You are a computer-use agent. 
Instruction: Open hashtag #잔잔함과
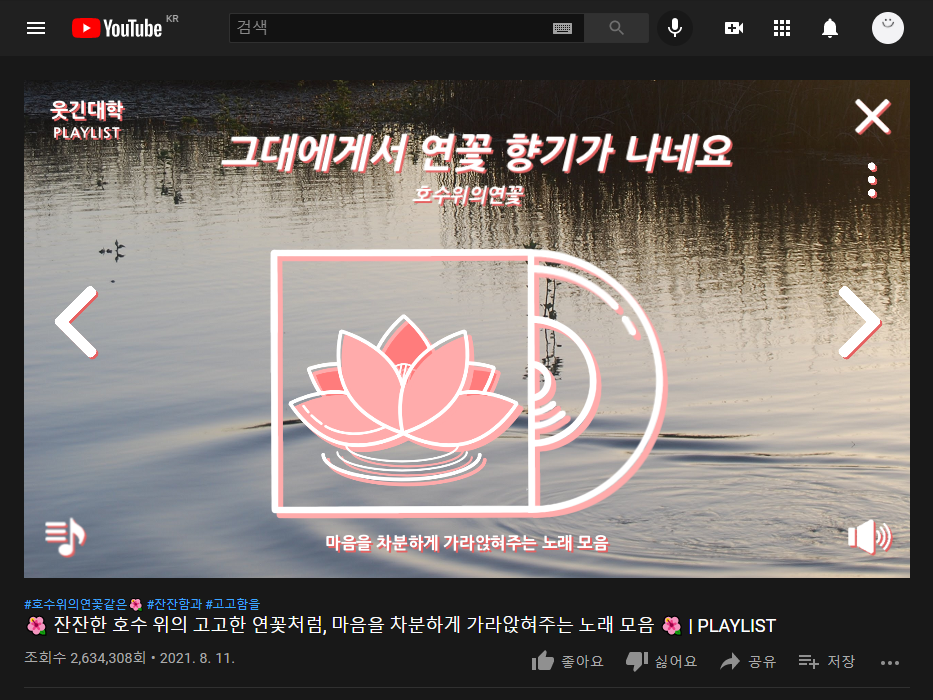coord(174,605)
